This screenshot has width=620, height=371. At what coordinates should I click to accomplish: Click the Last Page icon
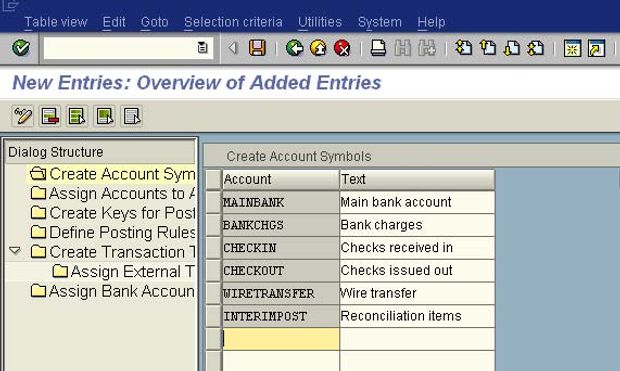click(535, 48)
